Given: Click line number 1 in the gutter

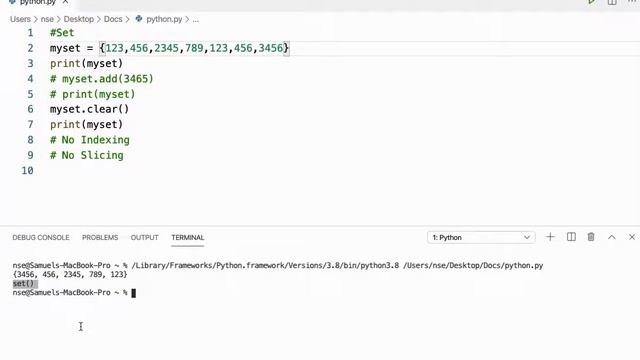Looking at the screenshot, I should [31, 33].
